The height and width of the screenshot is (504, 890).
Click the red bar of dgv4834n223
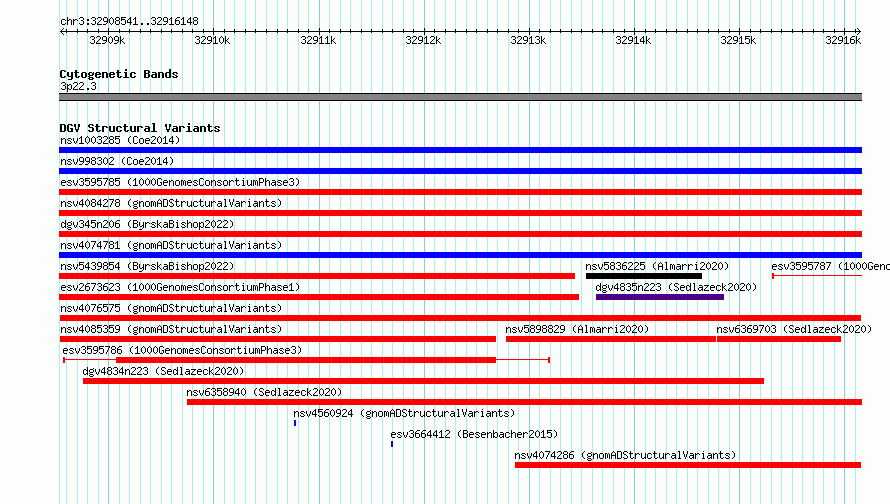click(423, 381)
